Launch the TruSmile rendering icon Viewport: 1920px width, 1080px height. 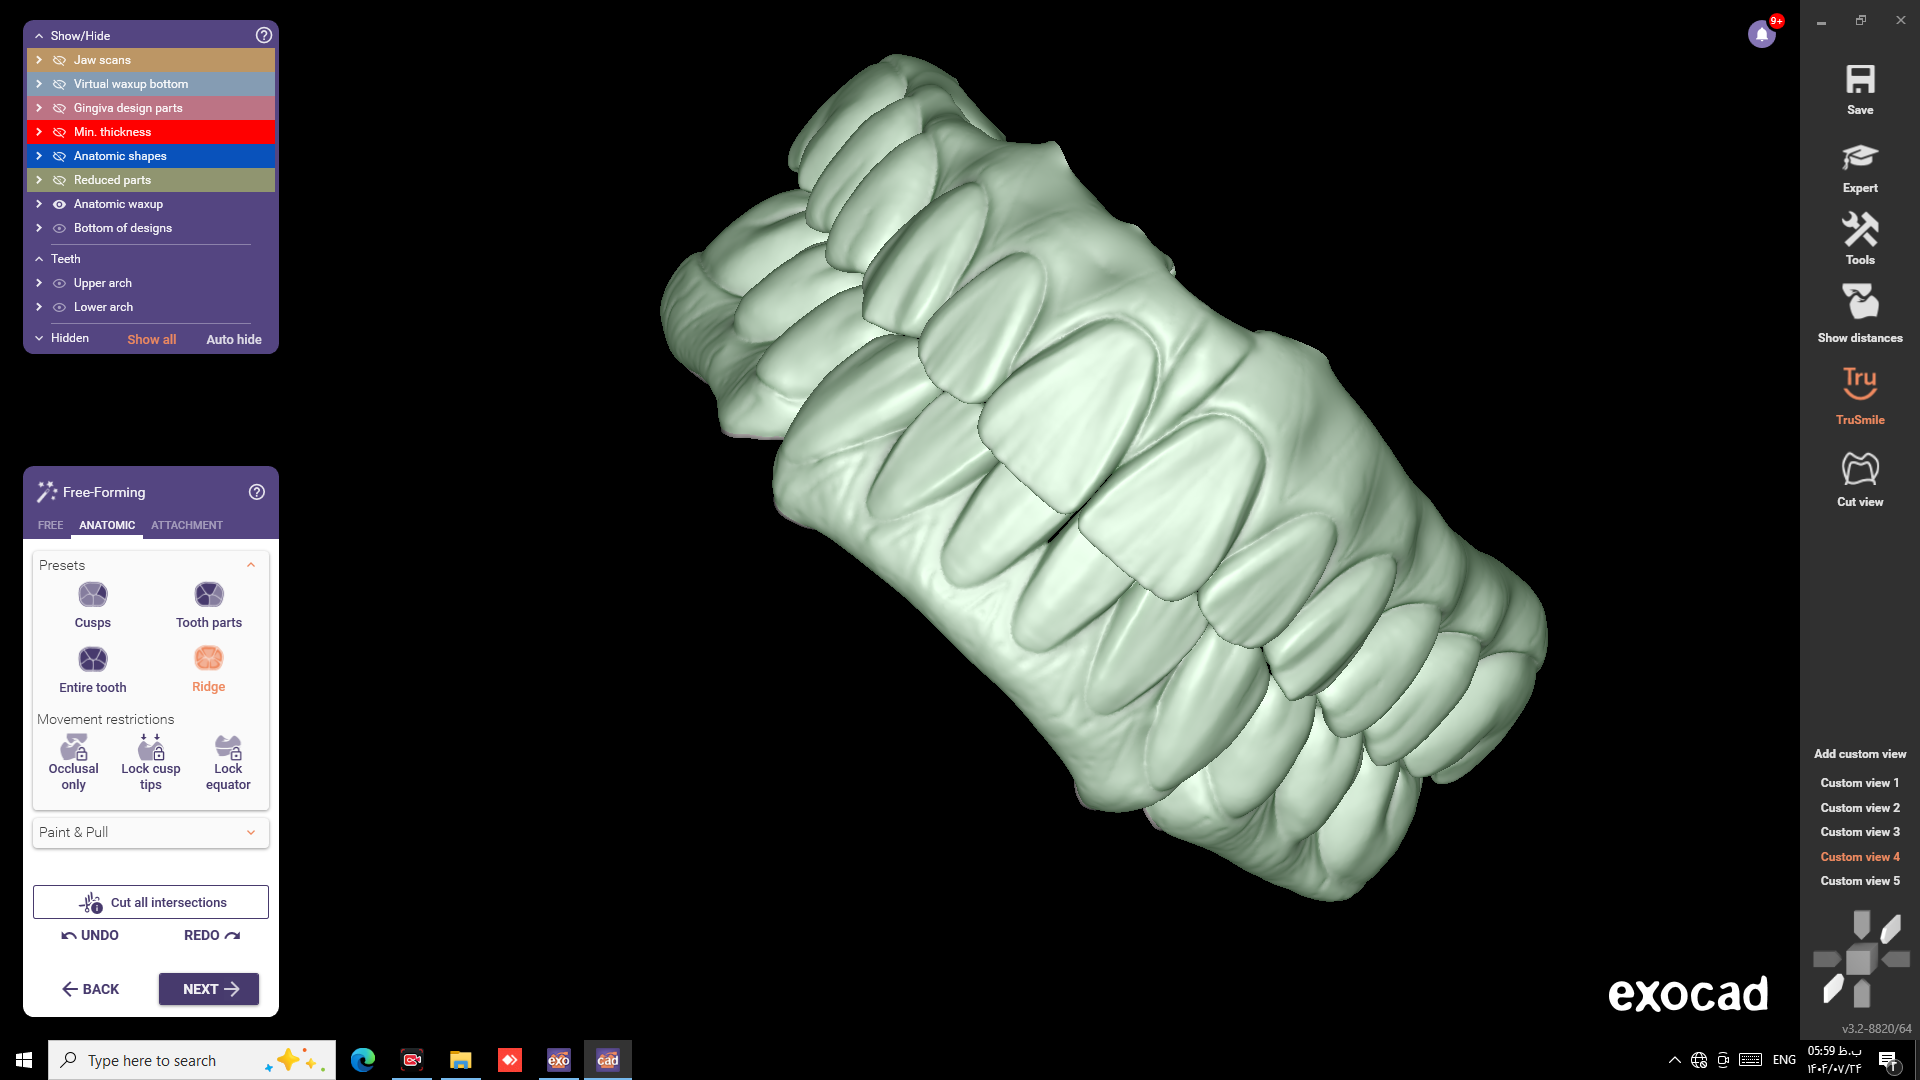tap(1859, 383)
